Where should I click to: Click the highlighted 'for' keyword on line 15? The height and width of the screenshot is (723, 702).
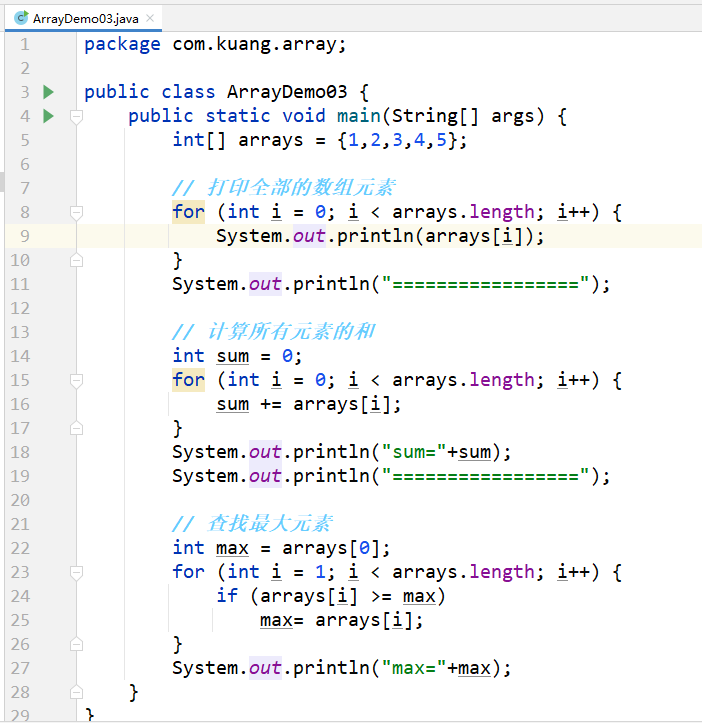(188, 380)
